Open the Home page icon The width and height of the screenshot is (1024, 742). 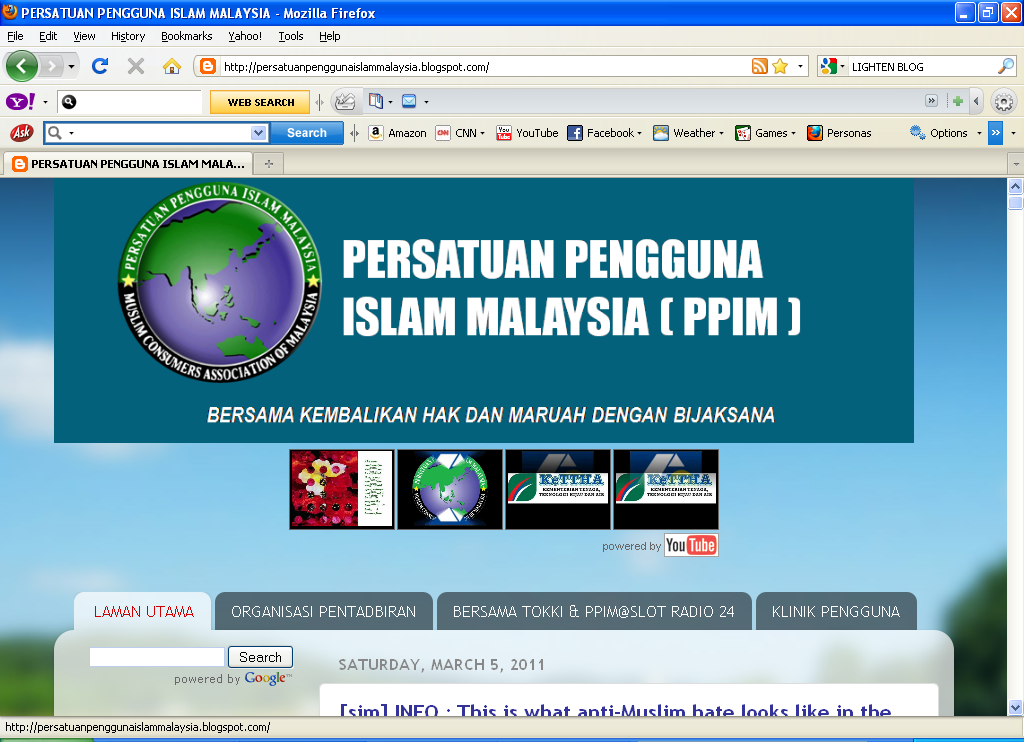pyautogui.click(x=172, y=66)
